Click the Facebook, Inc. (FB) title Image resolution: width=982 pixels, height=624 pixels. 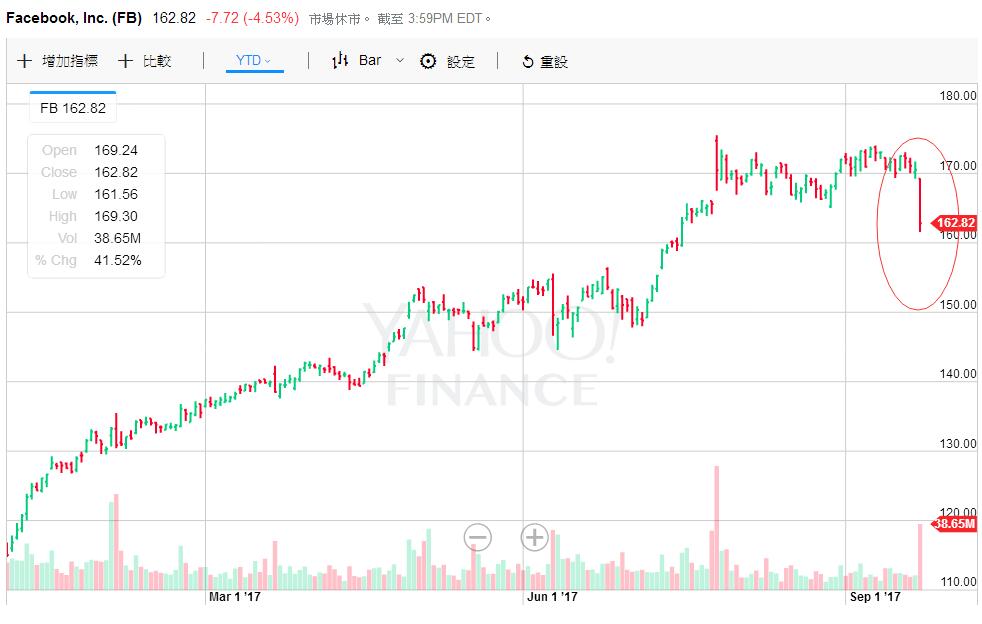pyautogui.click(x=74, y=18)
